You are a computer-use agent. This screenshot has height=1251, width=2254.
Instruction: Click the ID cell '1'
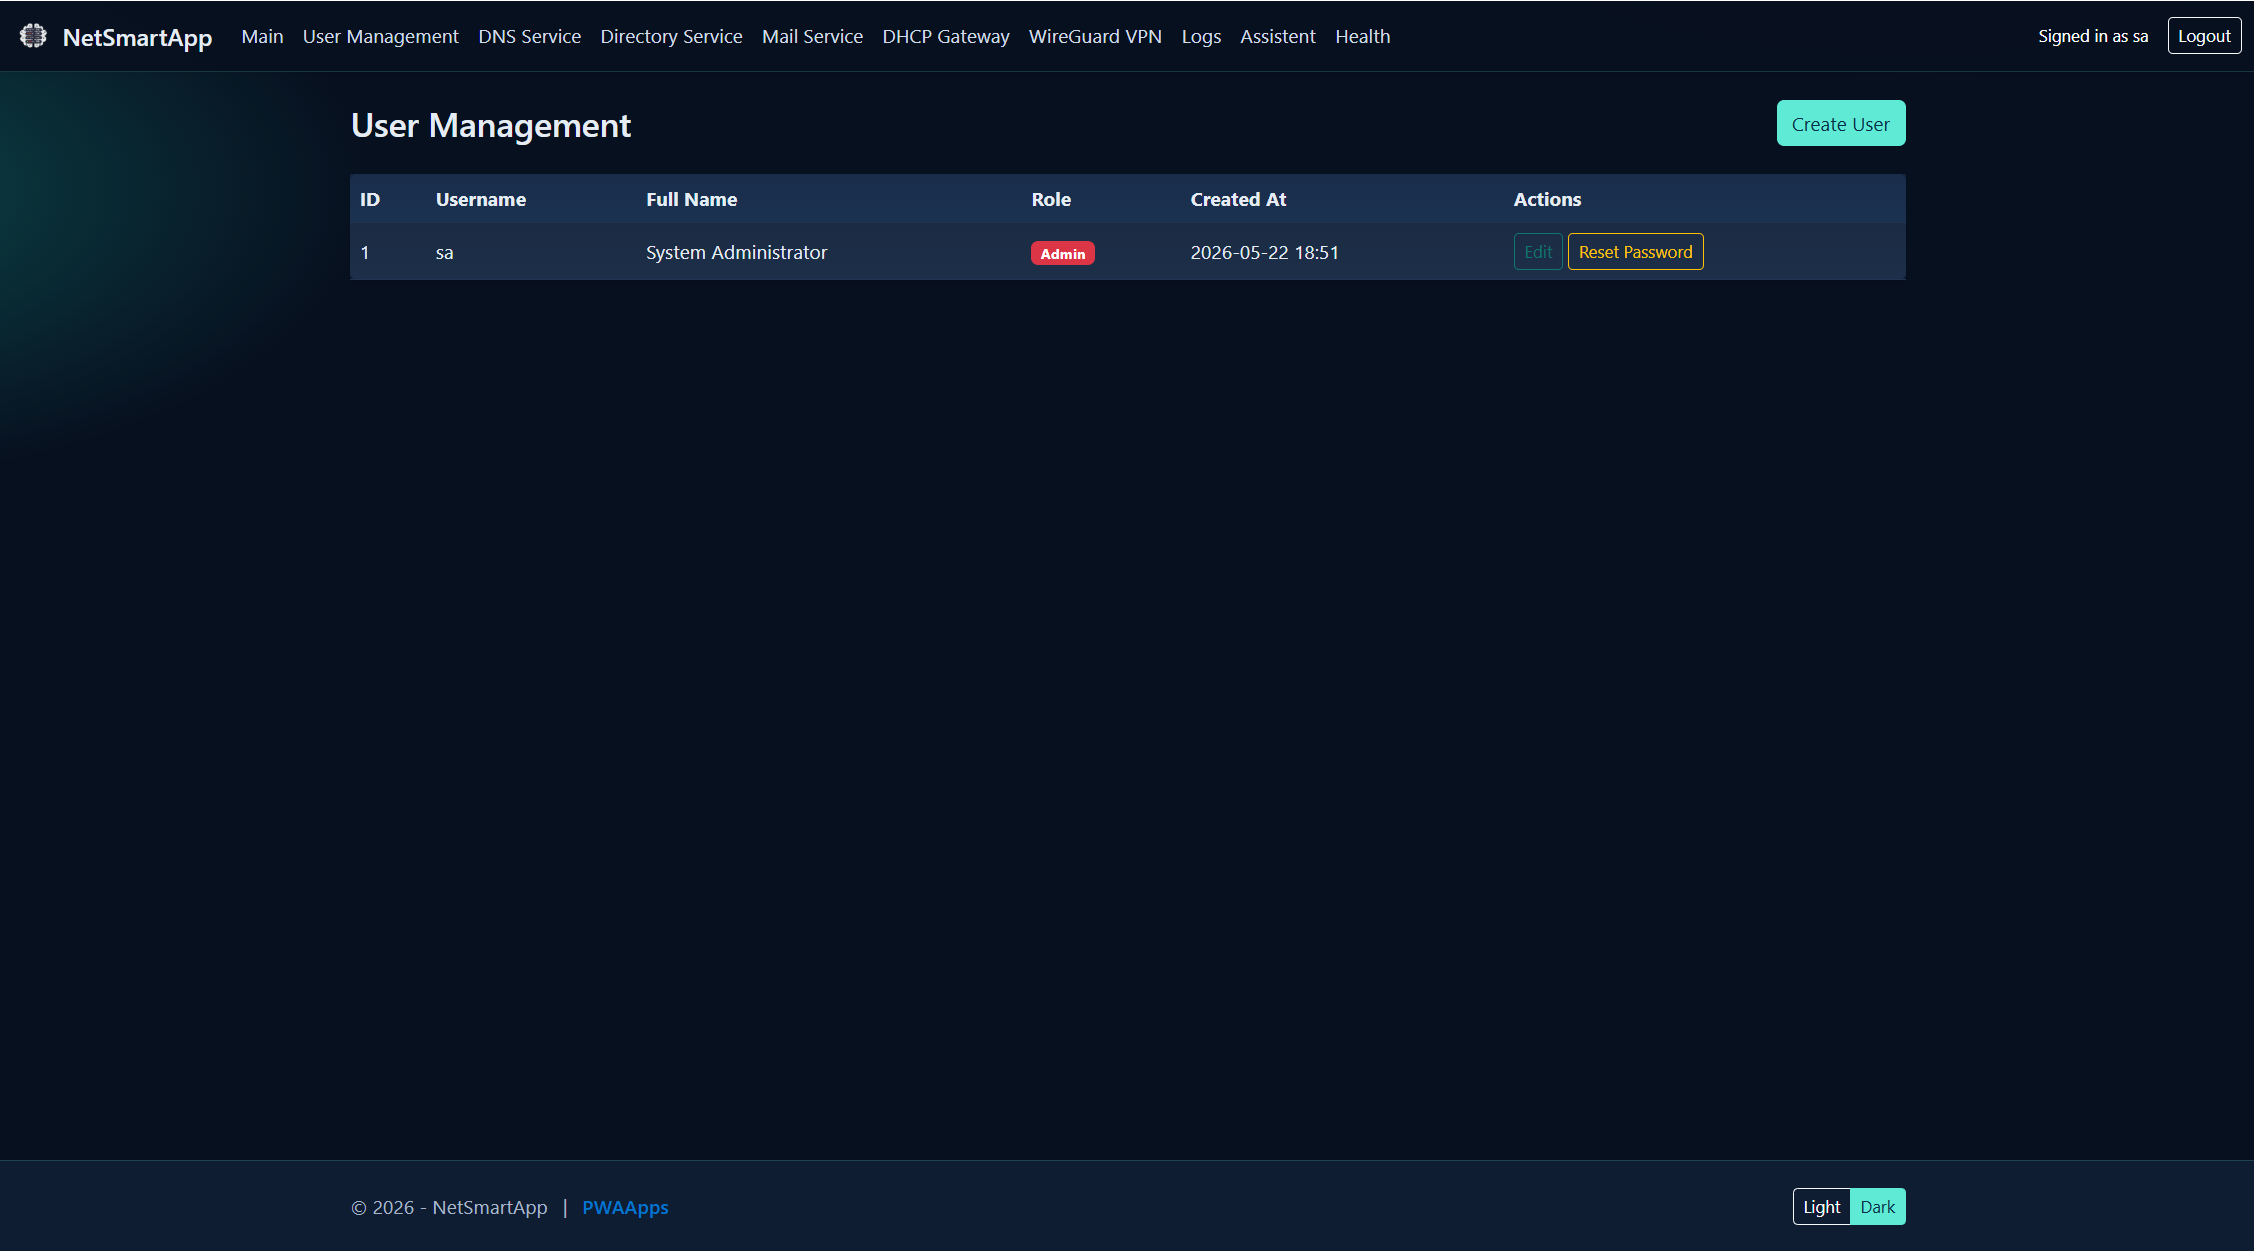click(x=365, y=252)
